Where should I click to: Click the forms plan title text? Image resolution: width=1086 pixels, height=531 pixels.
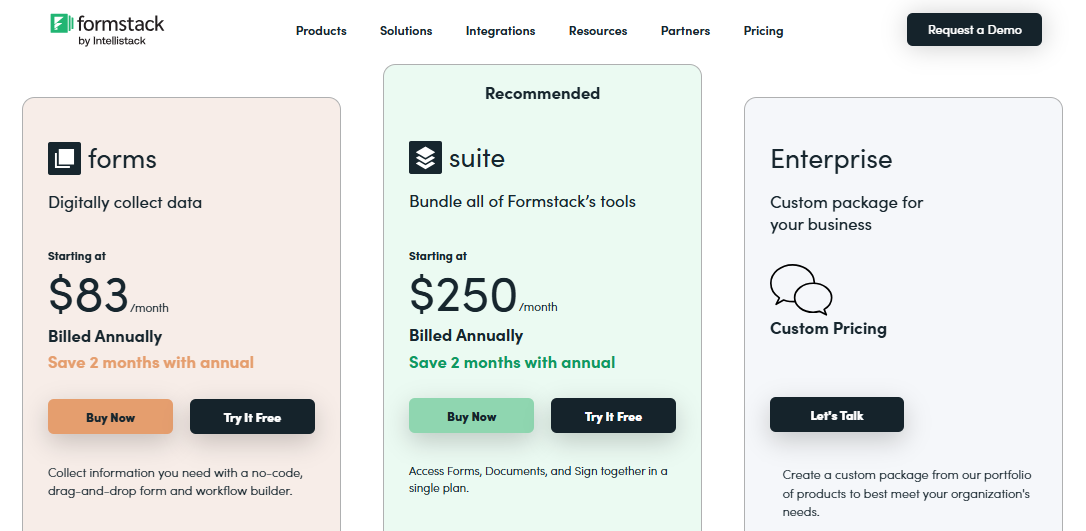(x=122, y=159)
